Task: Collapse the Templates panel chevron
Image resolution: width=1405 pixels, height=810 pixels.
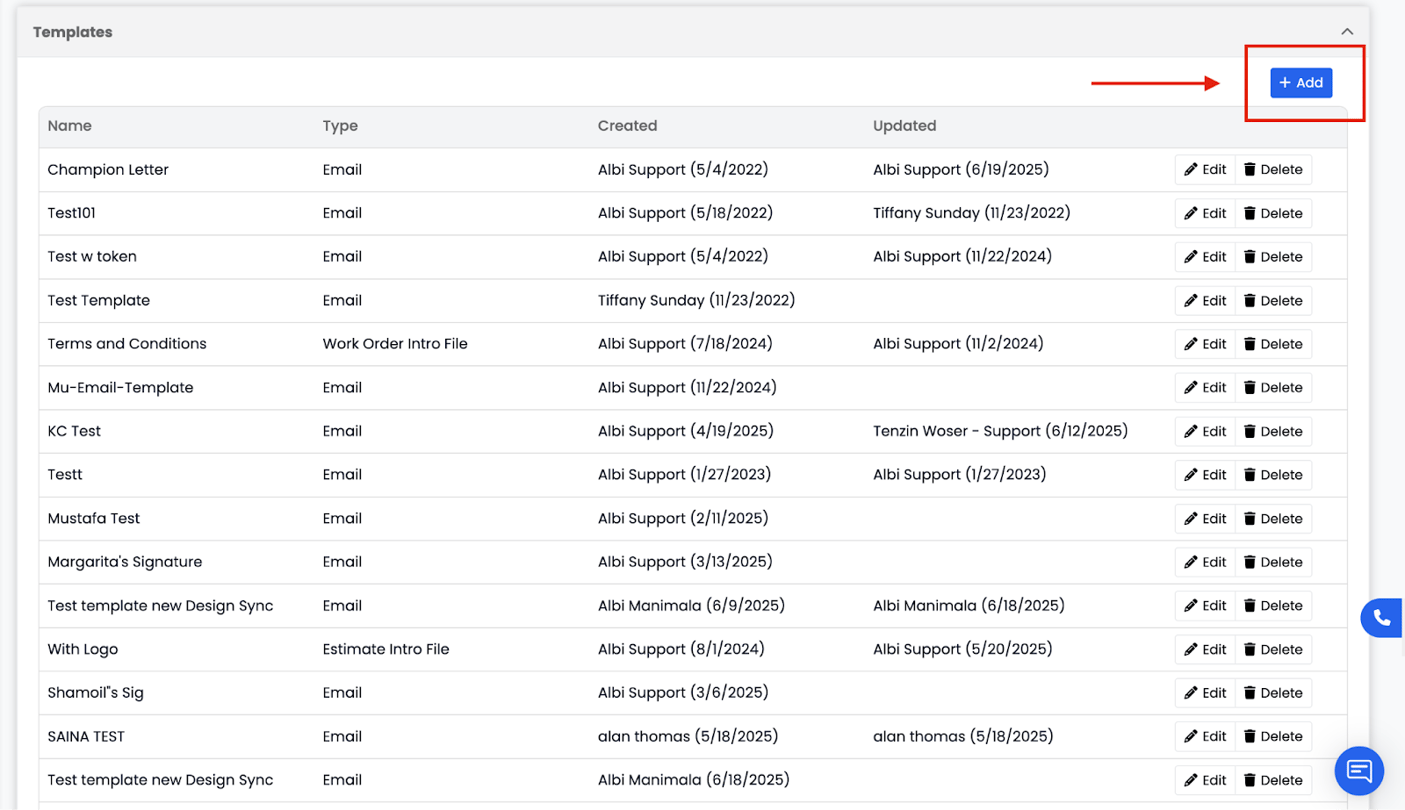Action: (x=1347, y=32)
